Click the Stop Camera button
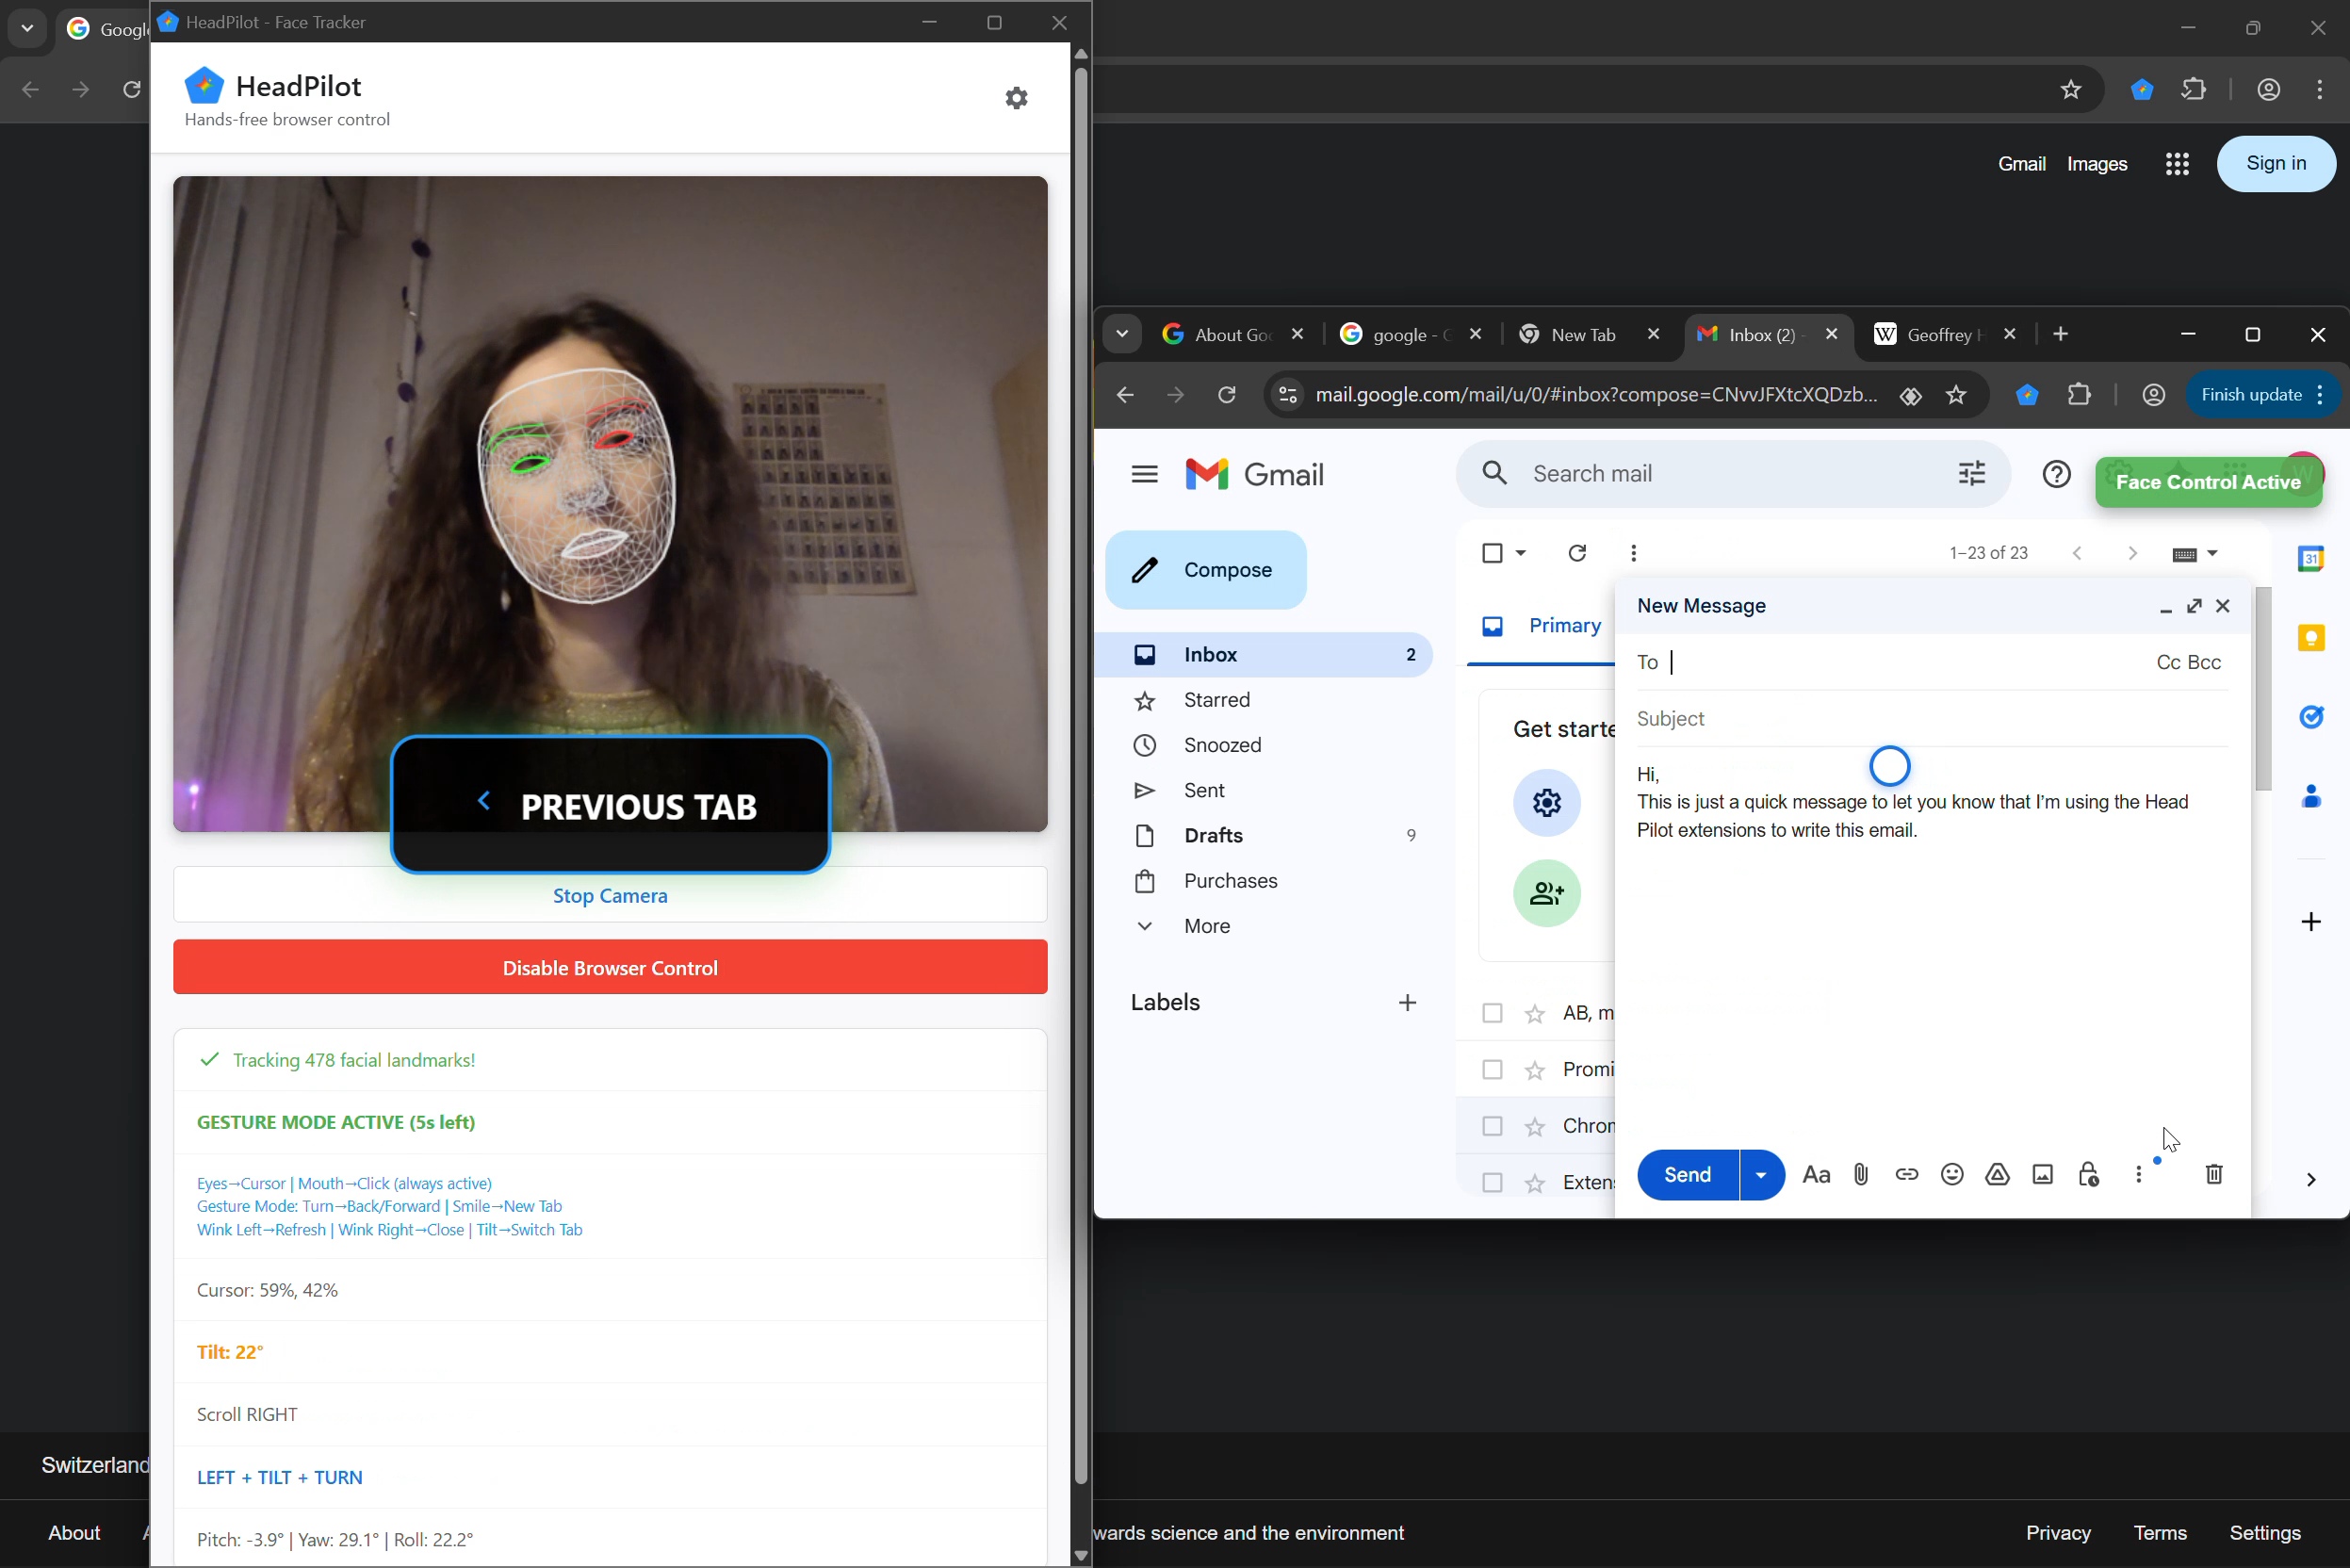2350x1568 pixels. (610, 896)
